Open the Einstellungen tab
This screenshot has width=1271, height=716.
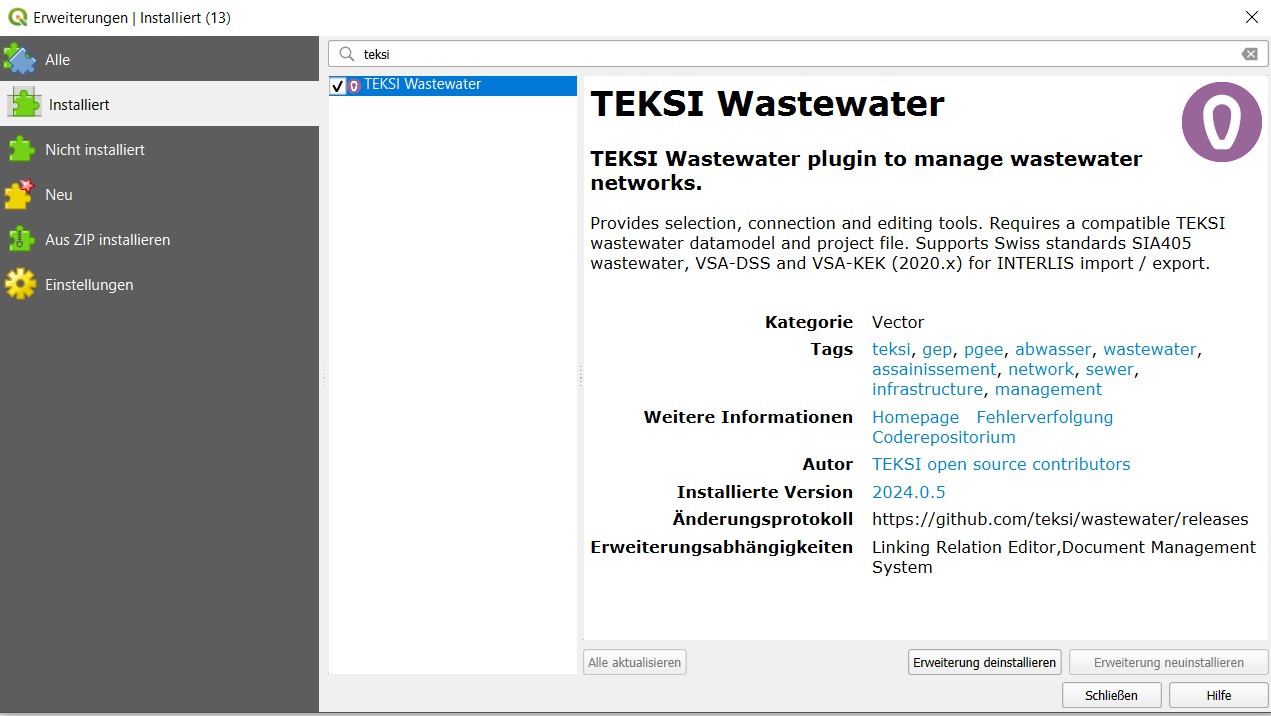(159, 284)
